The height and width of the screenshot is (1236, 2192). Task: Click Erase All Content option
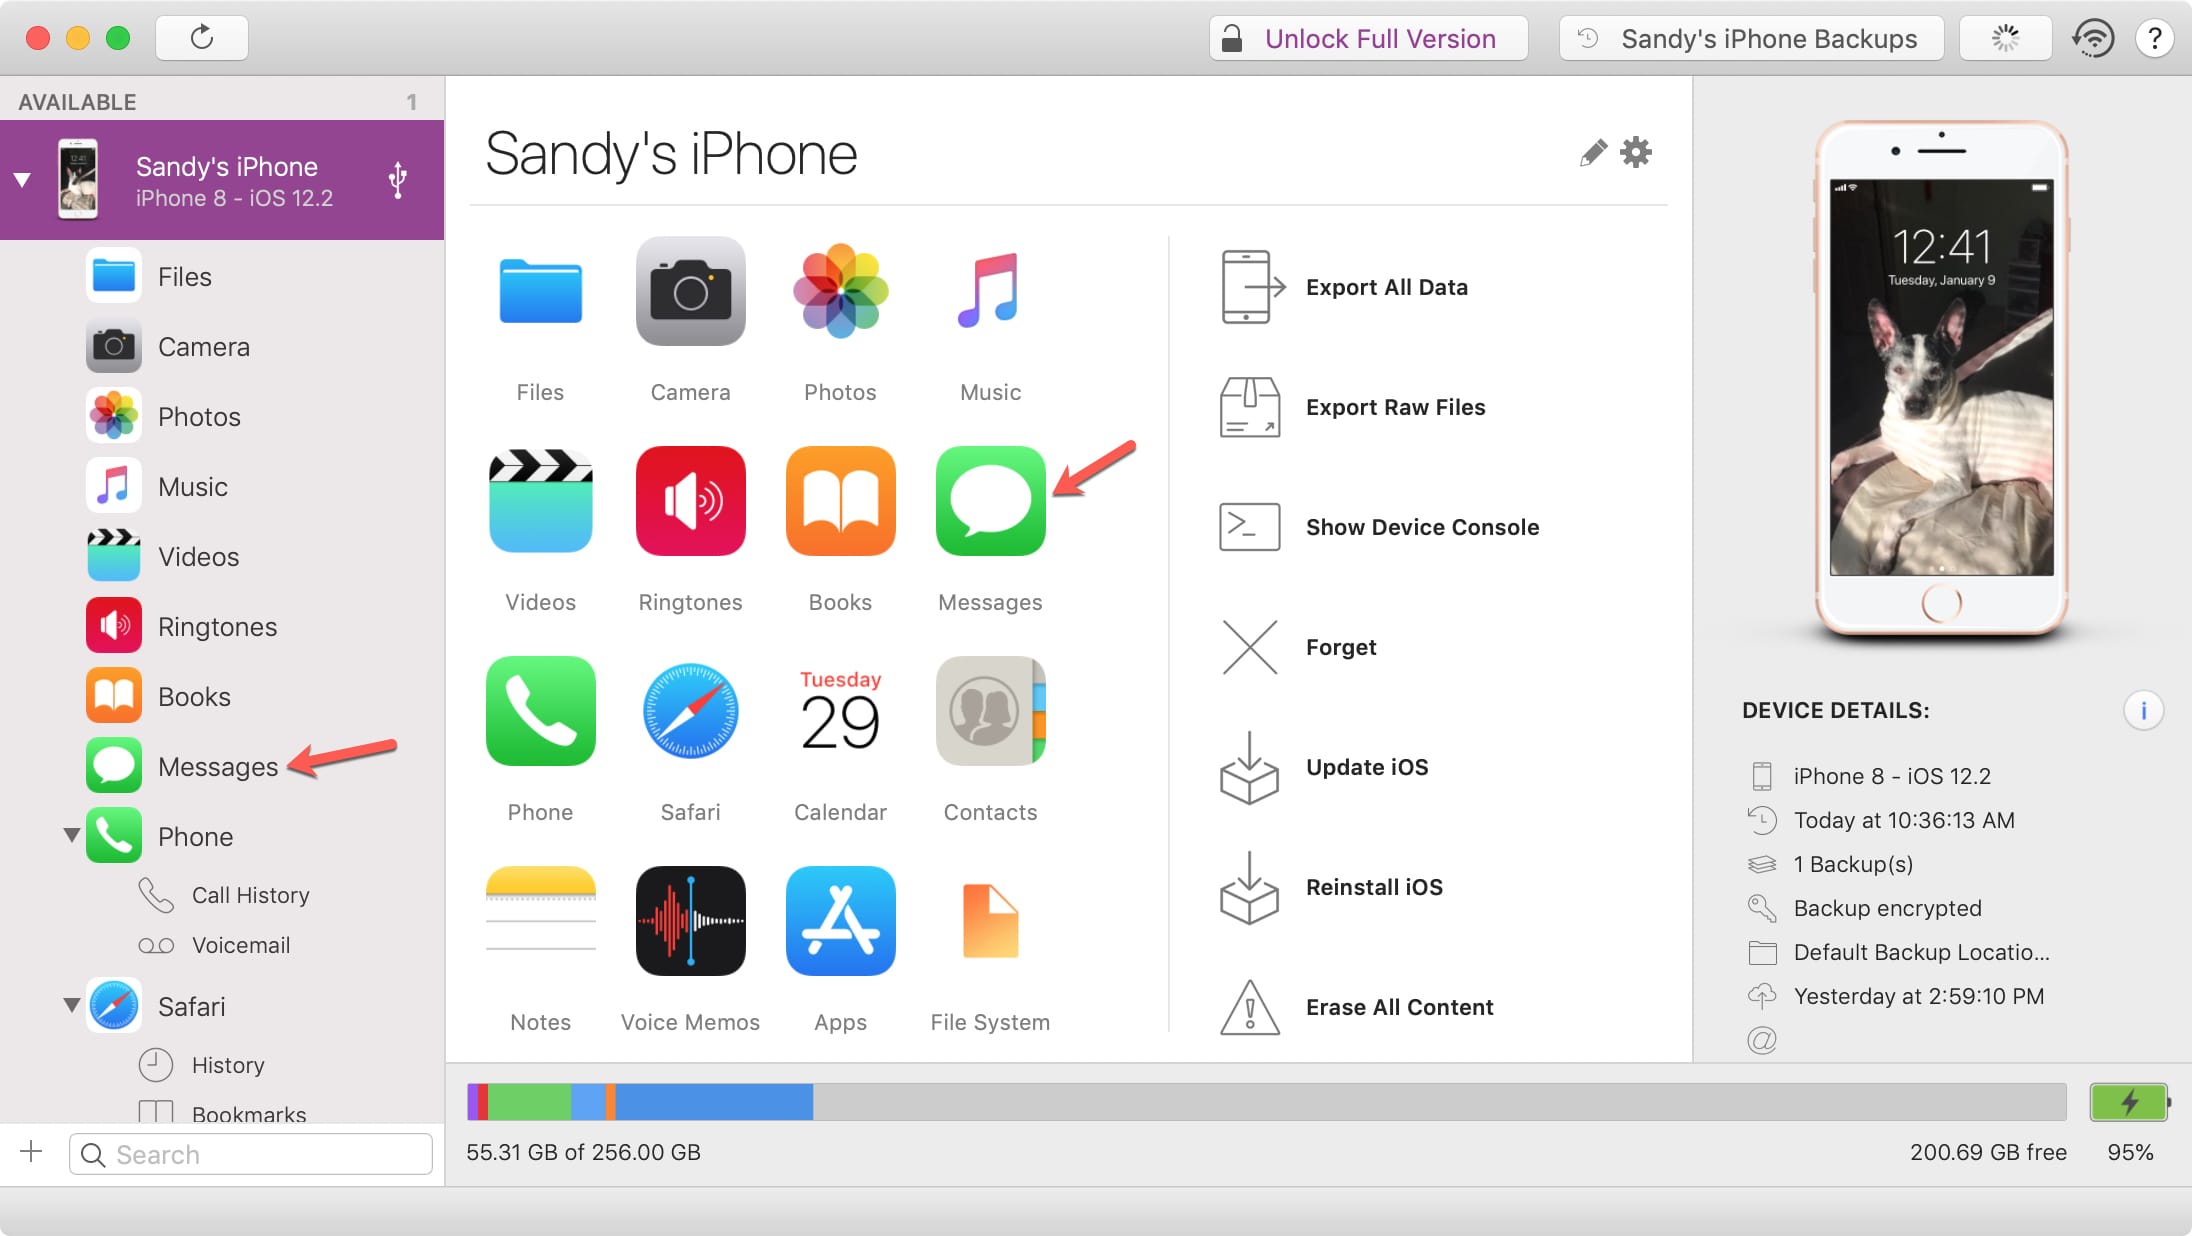(1397, 1007)
